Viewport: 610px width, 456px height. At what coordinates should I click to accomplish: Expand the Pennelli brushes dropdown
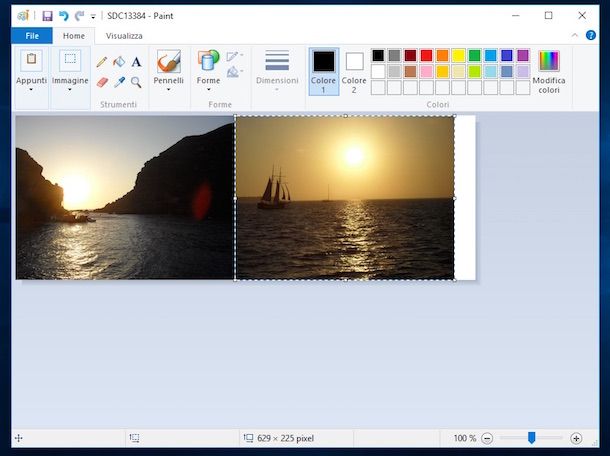pyautogui.click(x=168, y=85)
